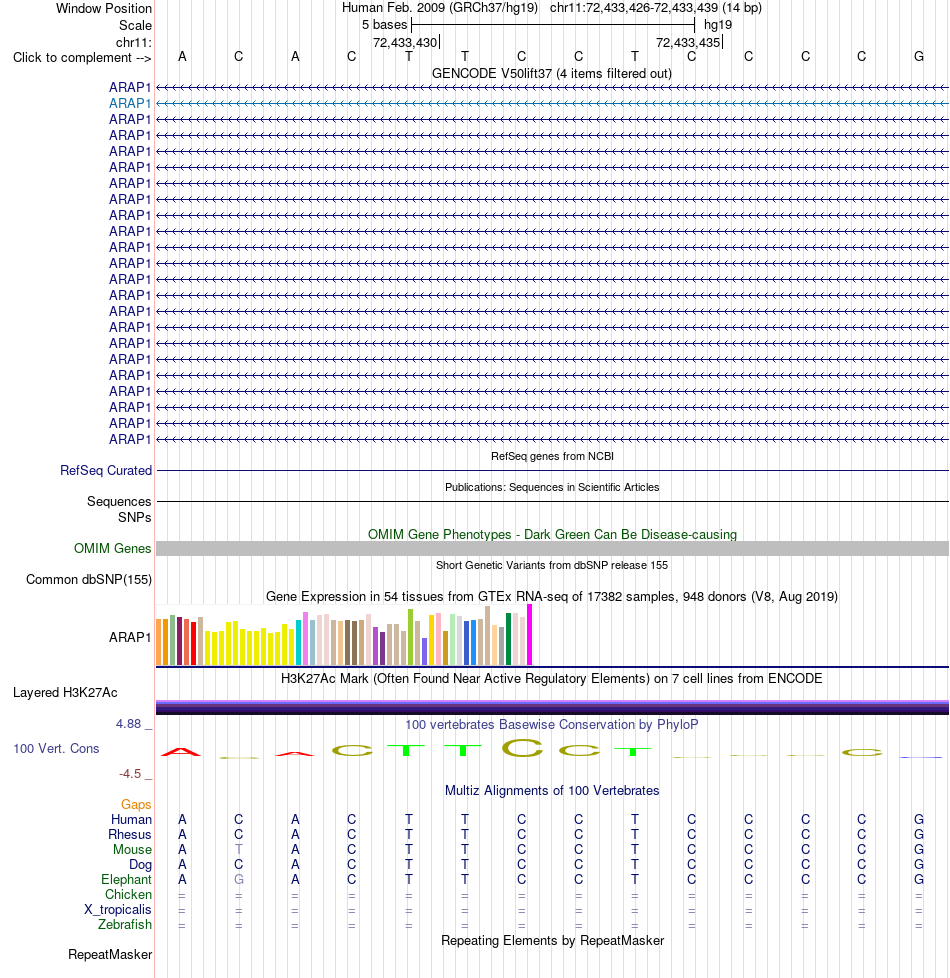The height and width of the screenshot is (978, 950).
Task: Click the purple H3K27Ac signal band
Action: pyautogui.click(x=552, y=707)
